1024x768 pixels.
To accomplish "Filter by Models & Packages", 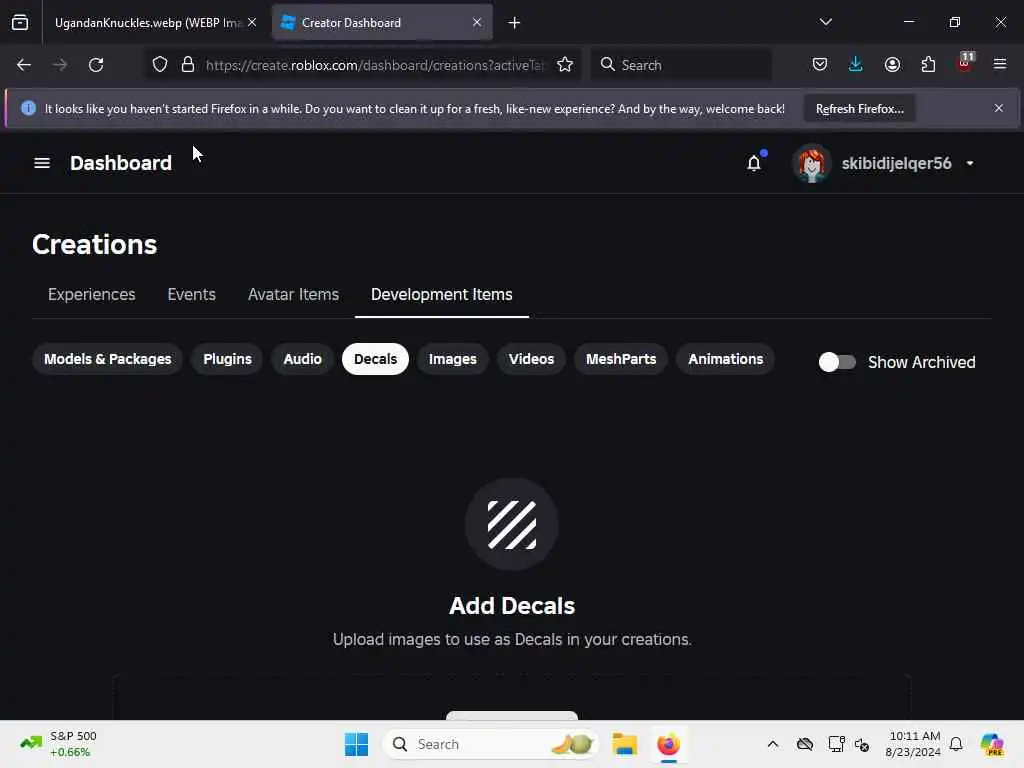I will (x=108, y=359).
